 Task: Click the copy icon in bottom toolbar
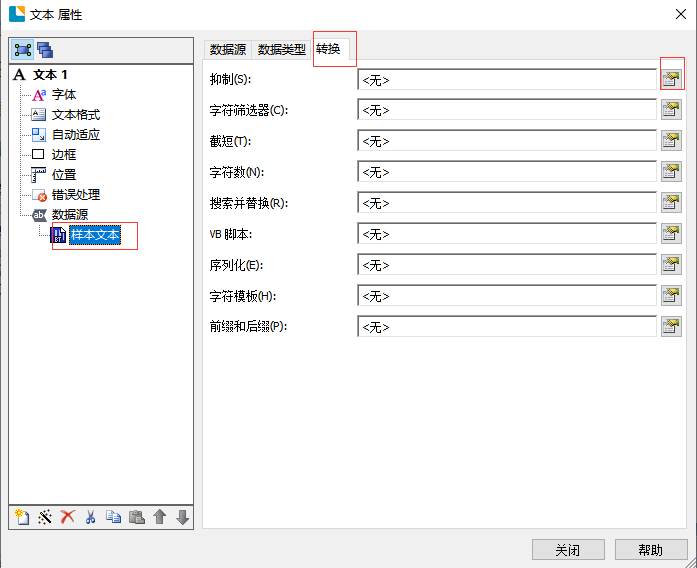[x=113, y=517]
